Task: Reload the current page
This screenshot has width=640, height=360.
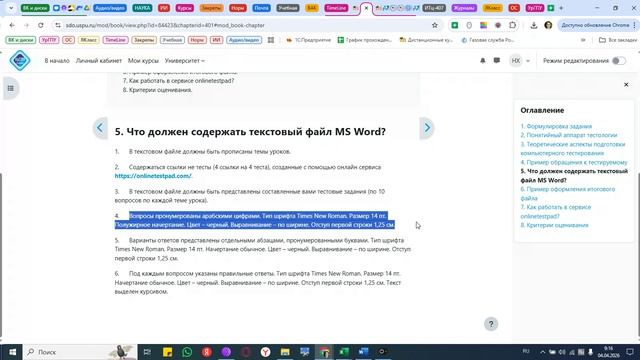Action: point(41,25)
